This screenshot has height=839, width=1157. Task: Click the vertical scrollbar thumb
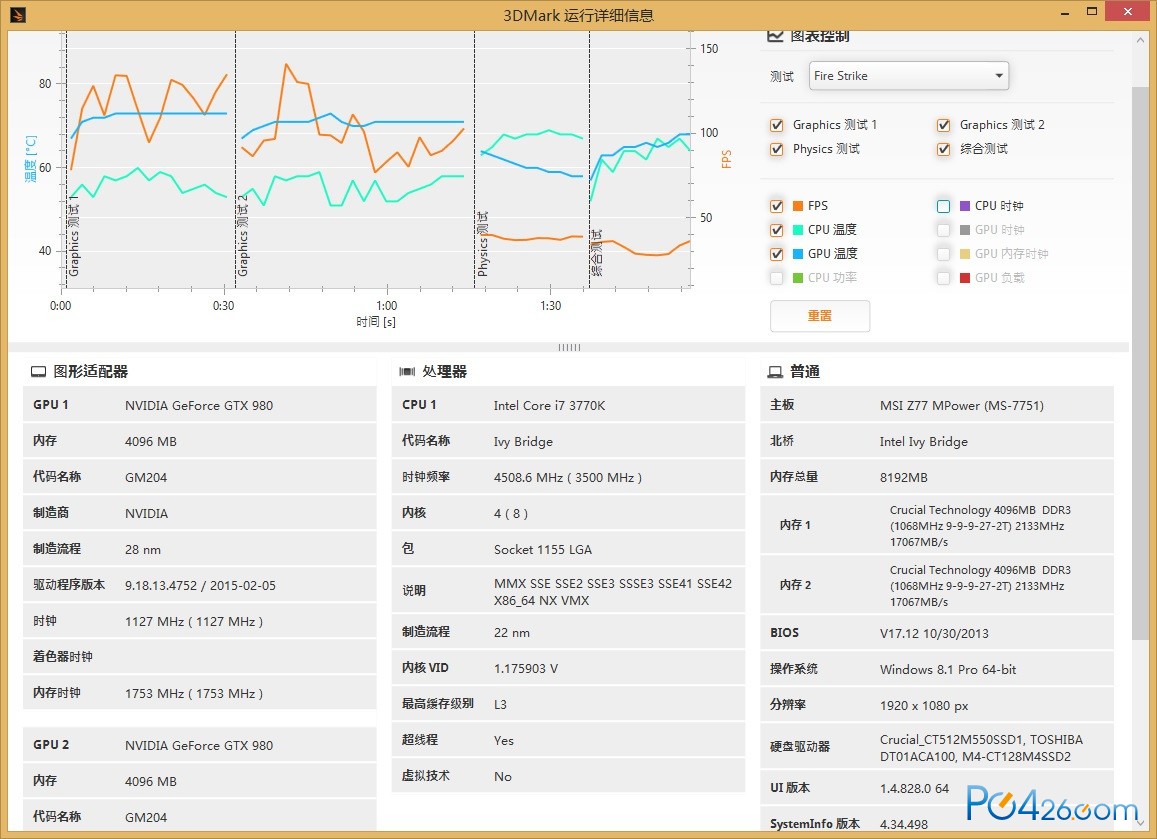click(1141, 362)
